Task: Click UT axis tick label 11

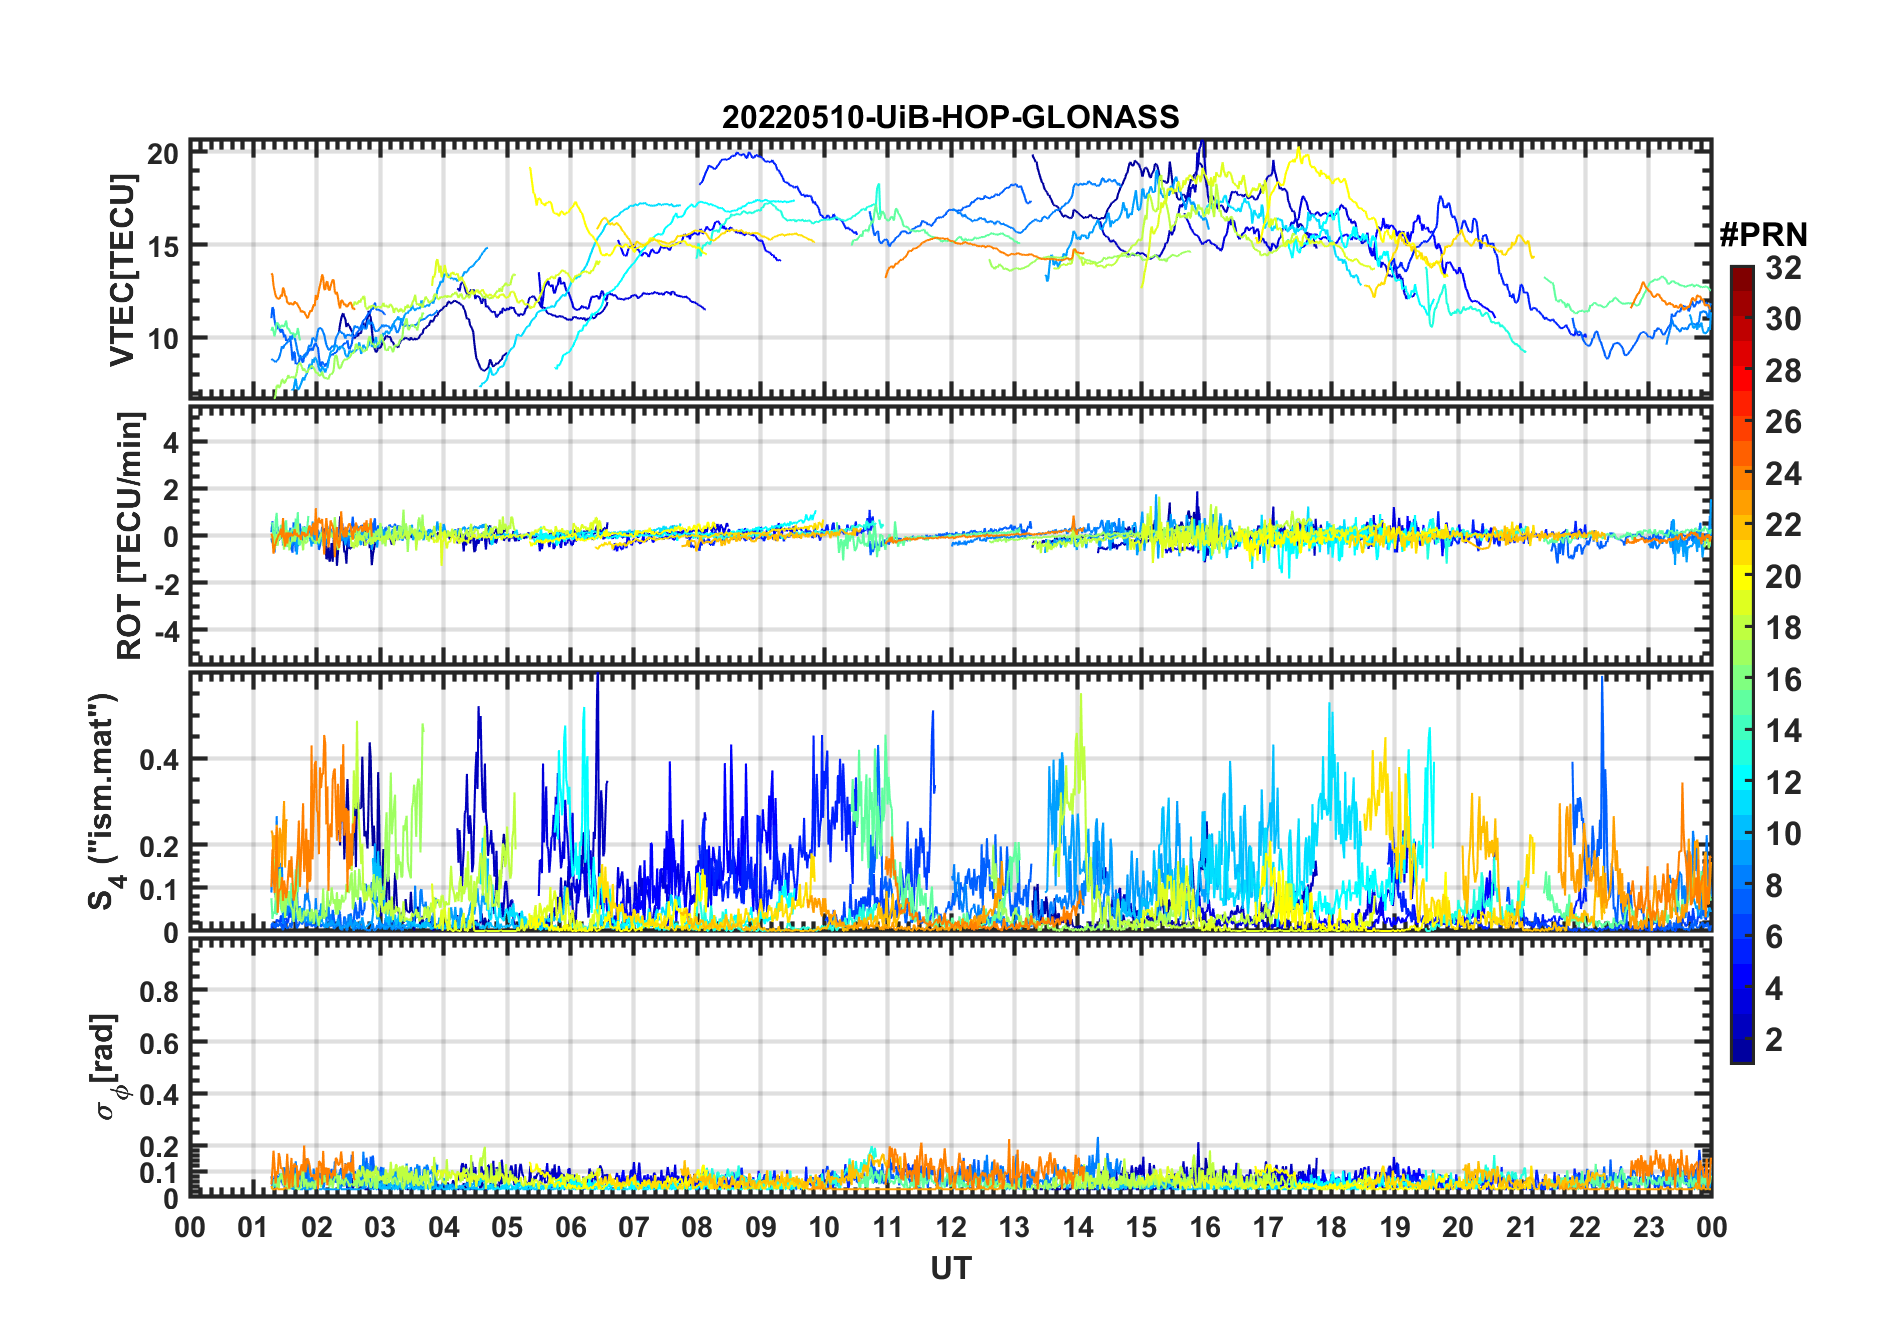Action: (888, 1227)
